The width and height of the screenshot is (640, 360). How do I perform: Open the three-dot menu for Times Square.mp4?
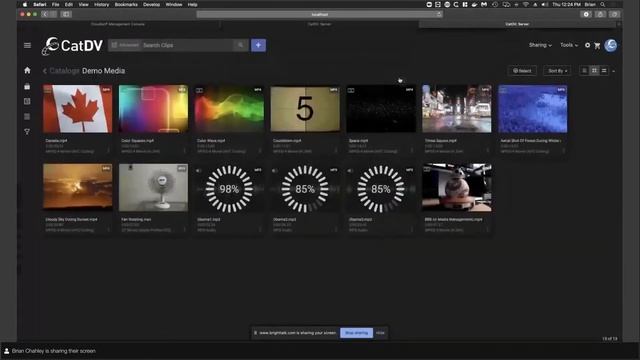point(487,151)
